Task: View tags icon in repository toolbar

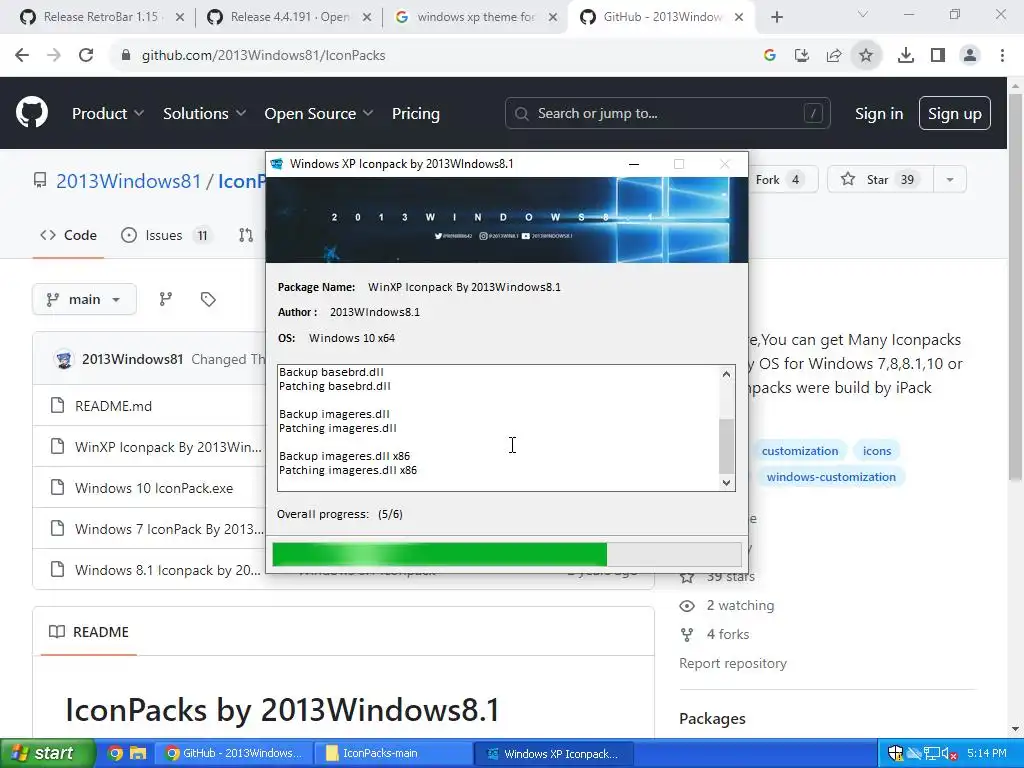Action: 208,299
